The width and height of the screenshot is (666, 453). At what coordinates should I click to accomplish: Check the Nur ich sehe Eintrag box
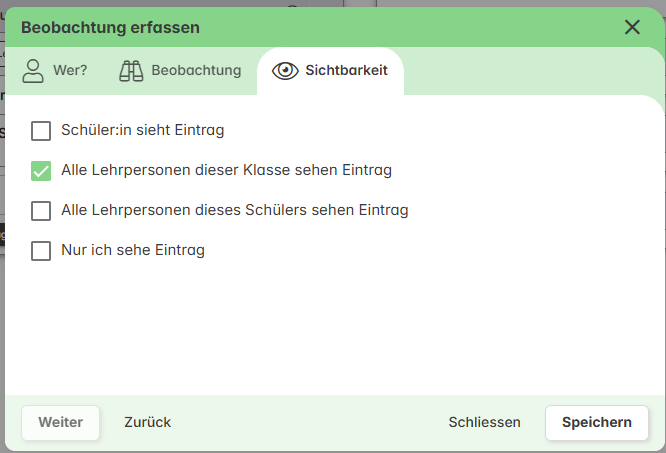coord(41,250)
